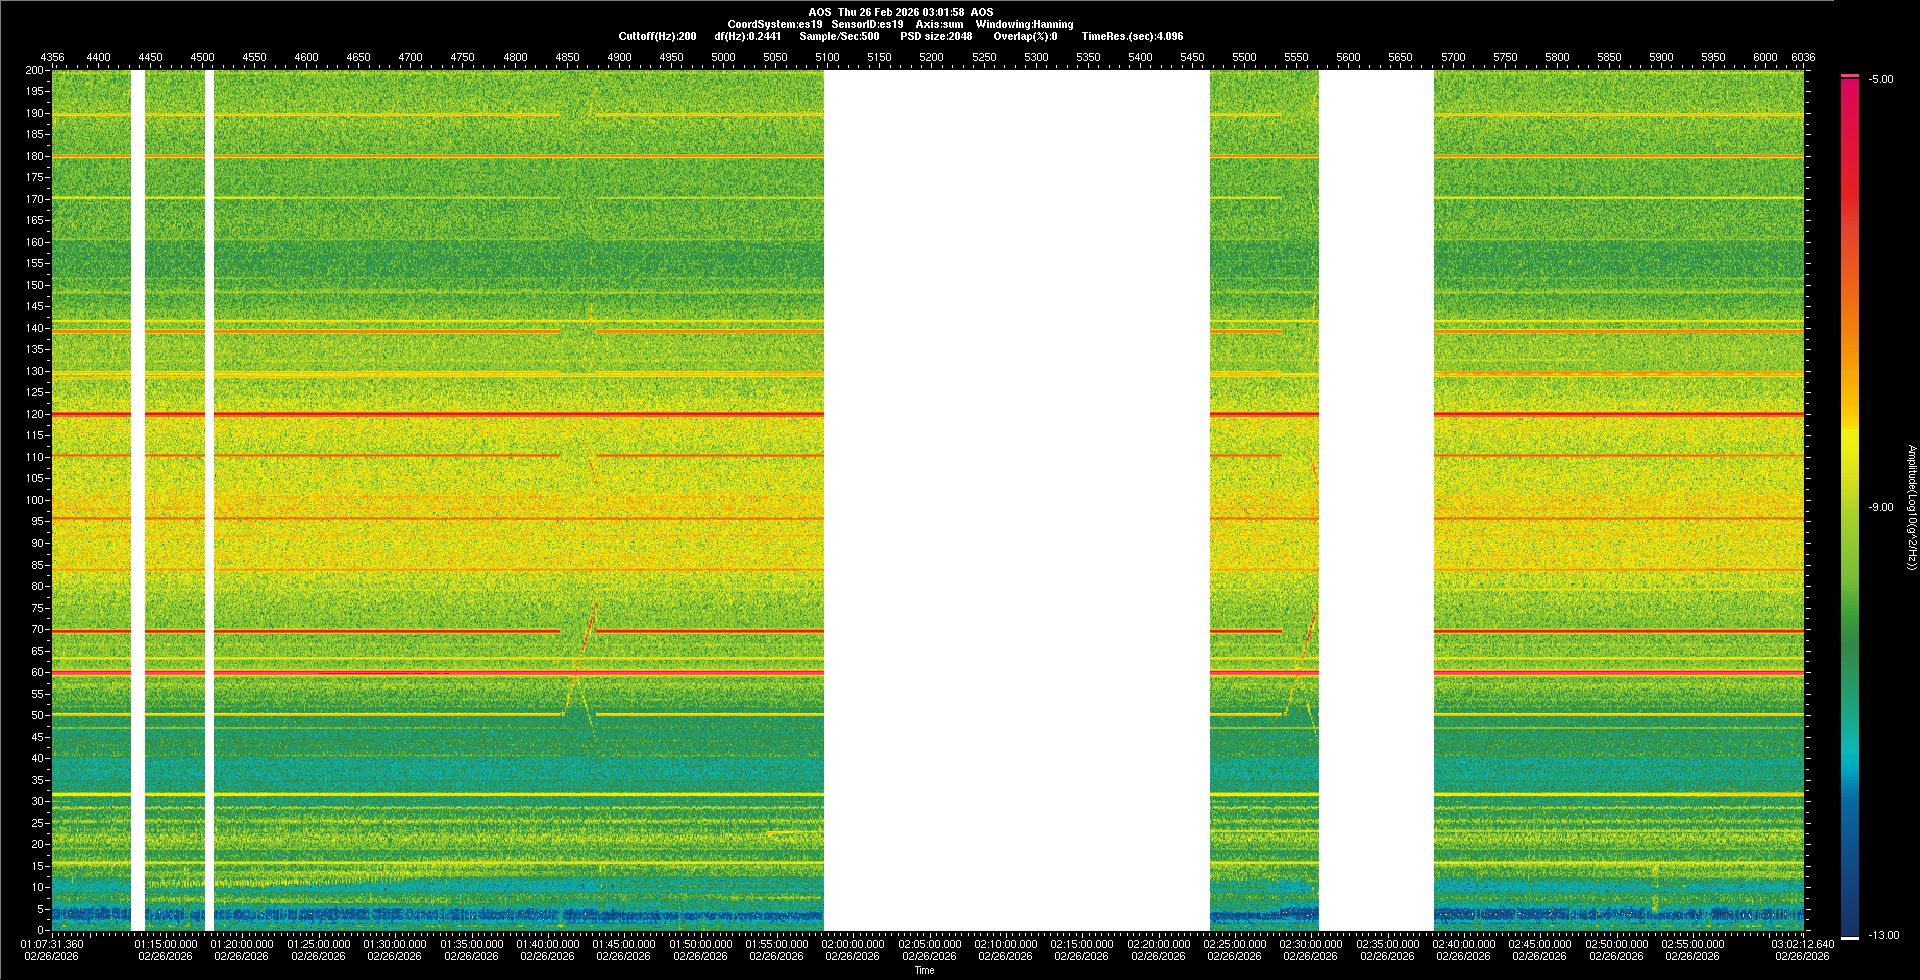Select the Sample/Sec:500 header text

839,36
